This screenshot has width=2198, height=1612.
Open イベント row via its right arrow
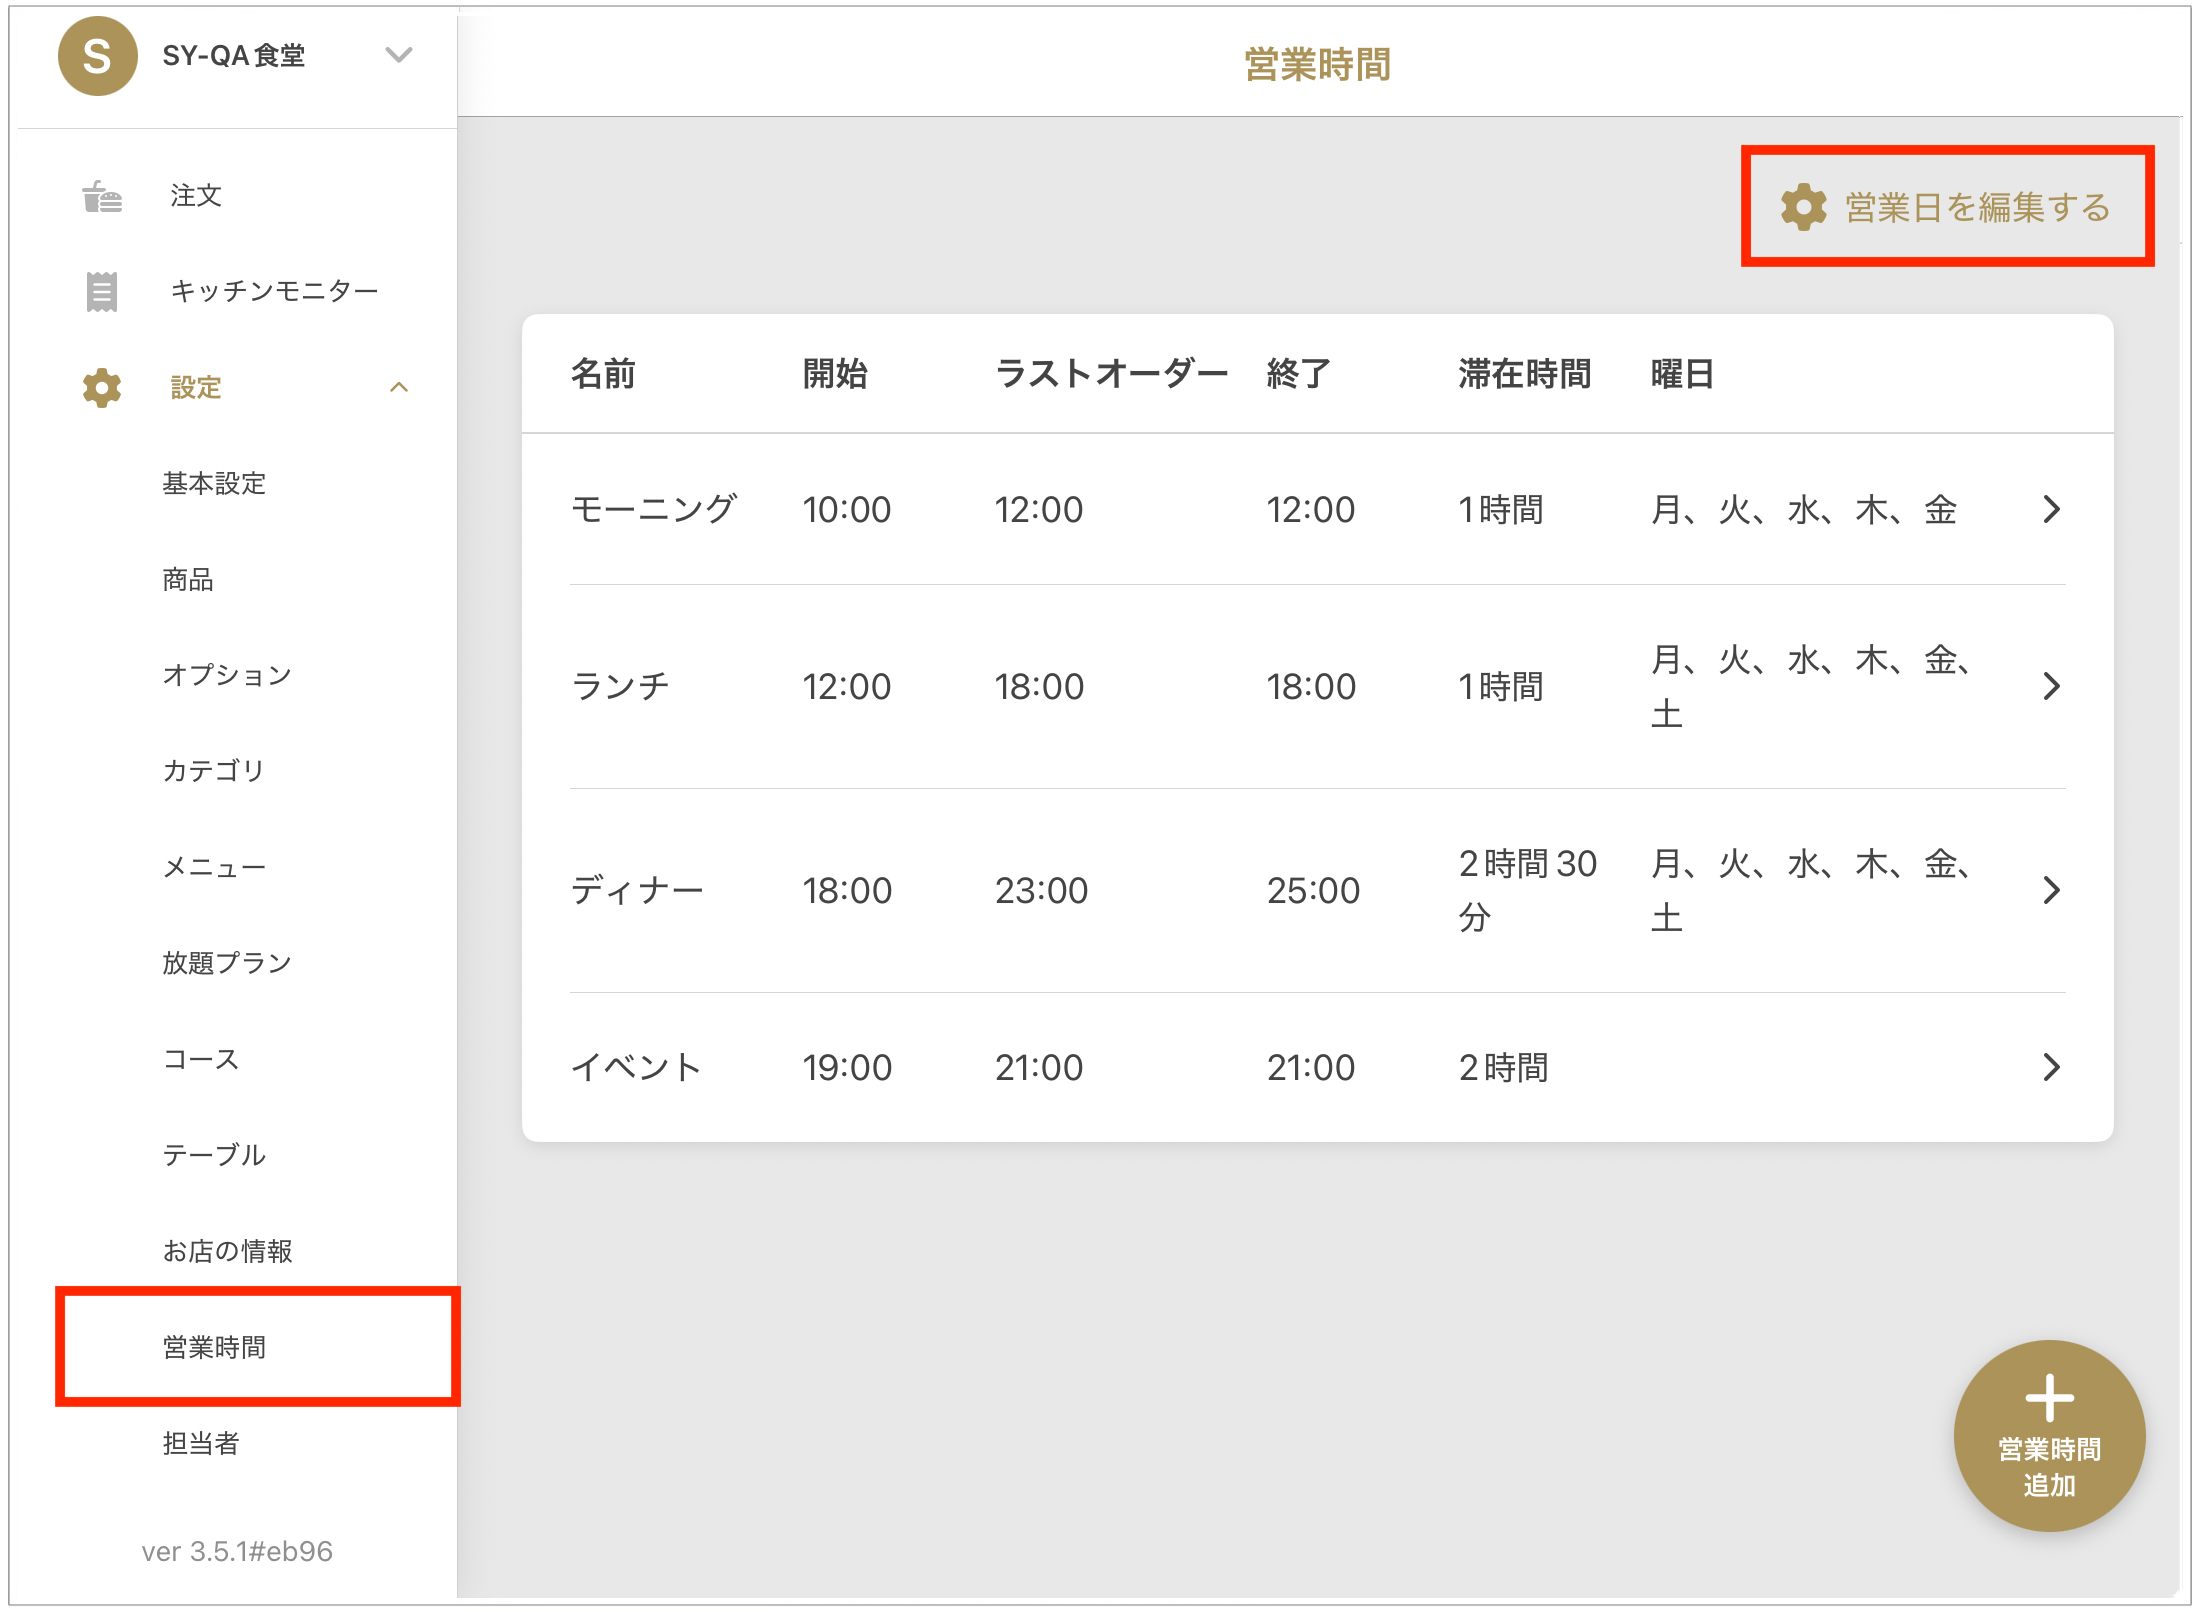pos(2051,1067)
